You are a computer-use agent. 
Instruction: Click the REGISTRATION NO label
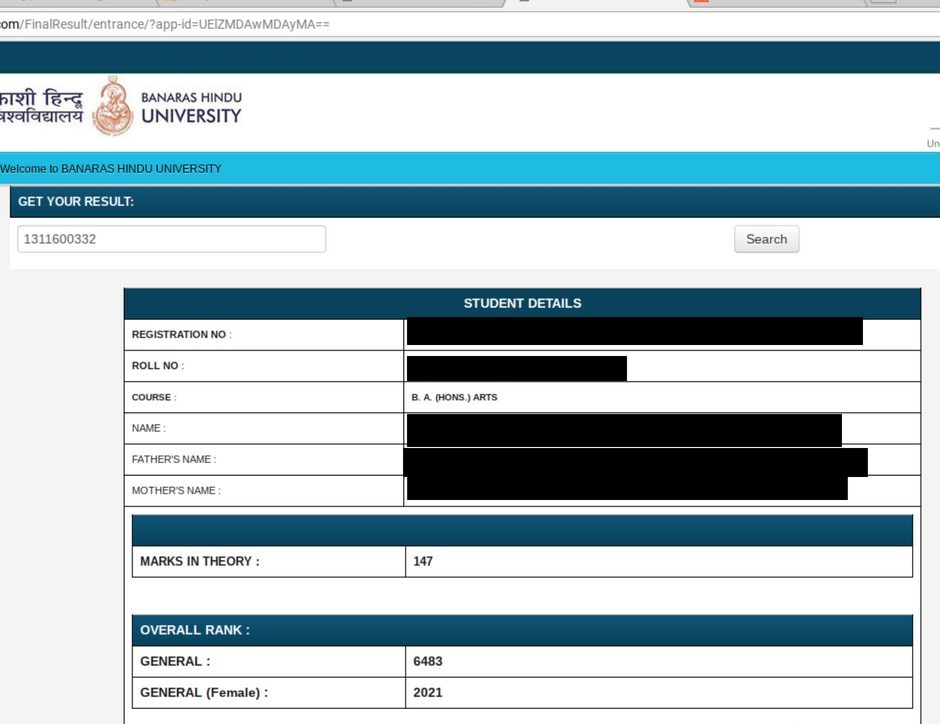(x=181, y=334)
